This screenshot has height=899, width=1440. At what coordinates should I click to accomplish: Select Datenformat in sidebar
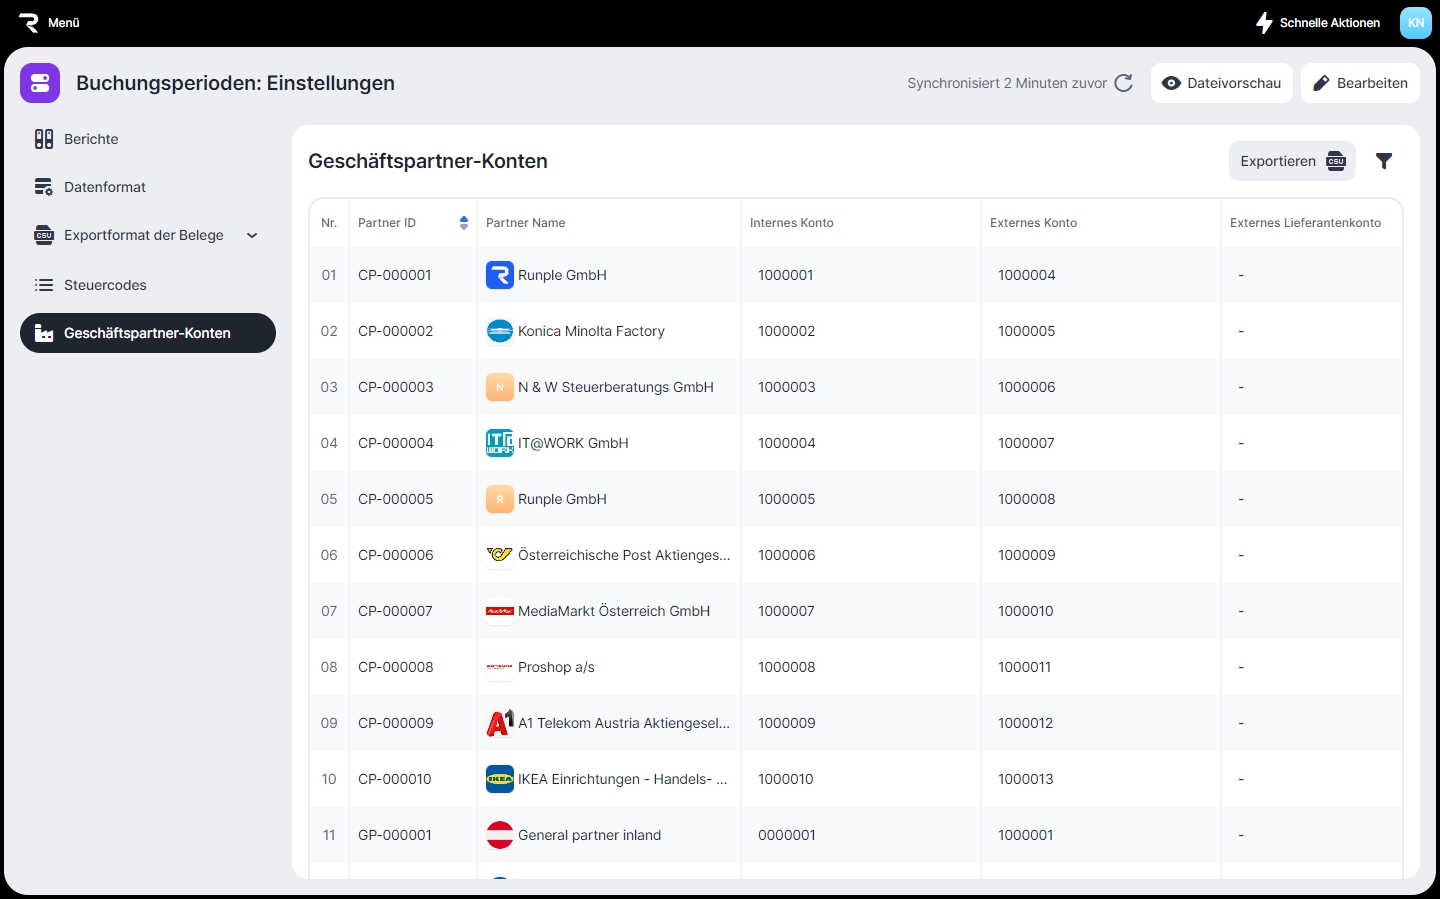click(x=104, y=187)
